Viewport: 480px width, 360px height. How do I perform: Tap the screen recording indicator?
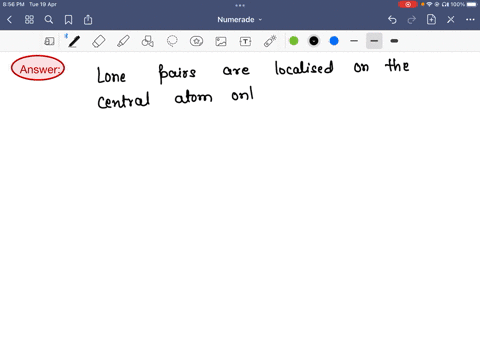408,4
